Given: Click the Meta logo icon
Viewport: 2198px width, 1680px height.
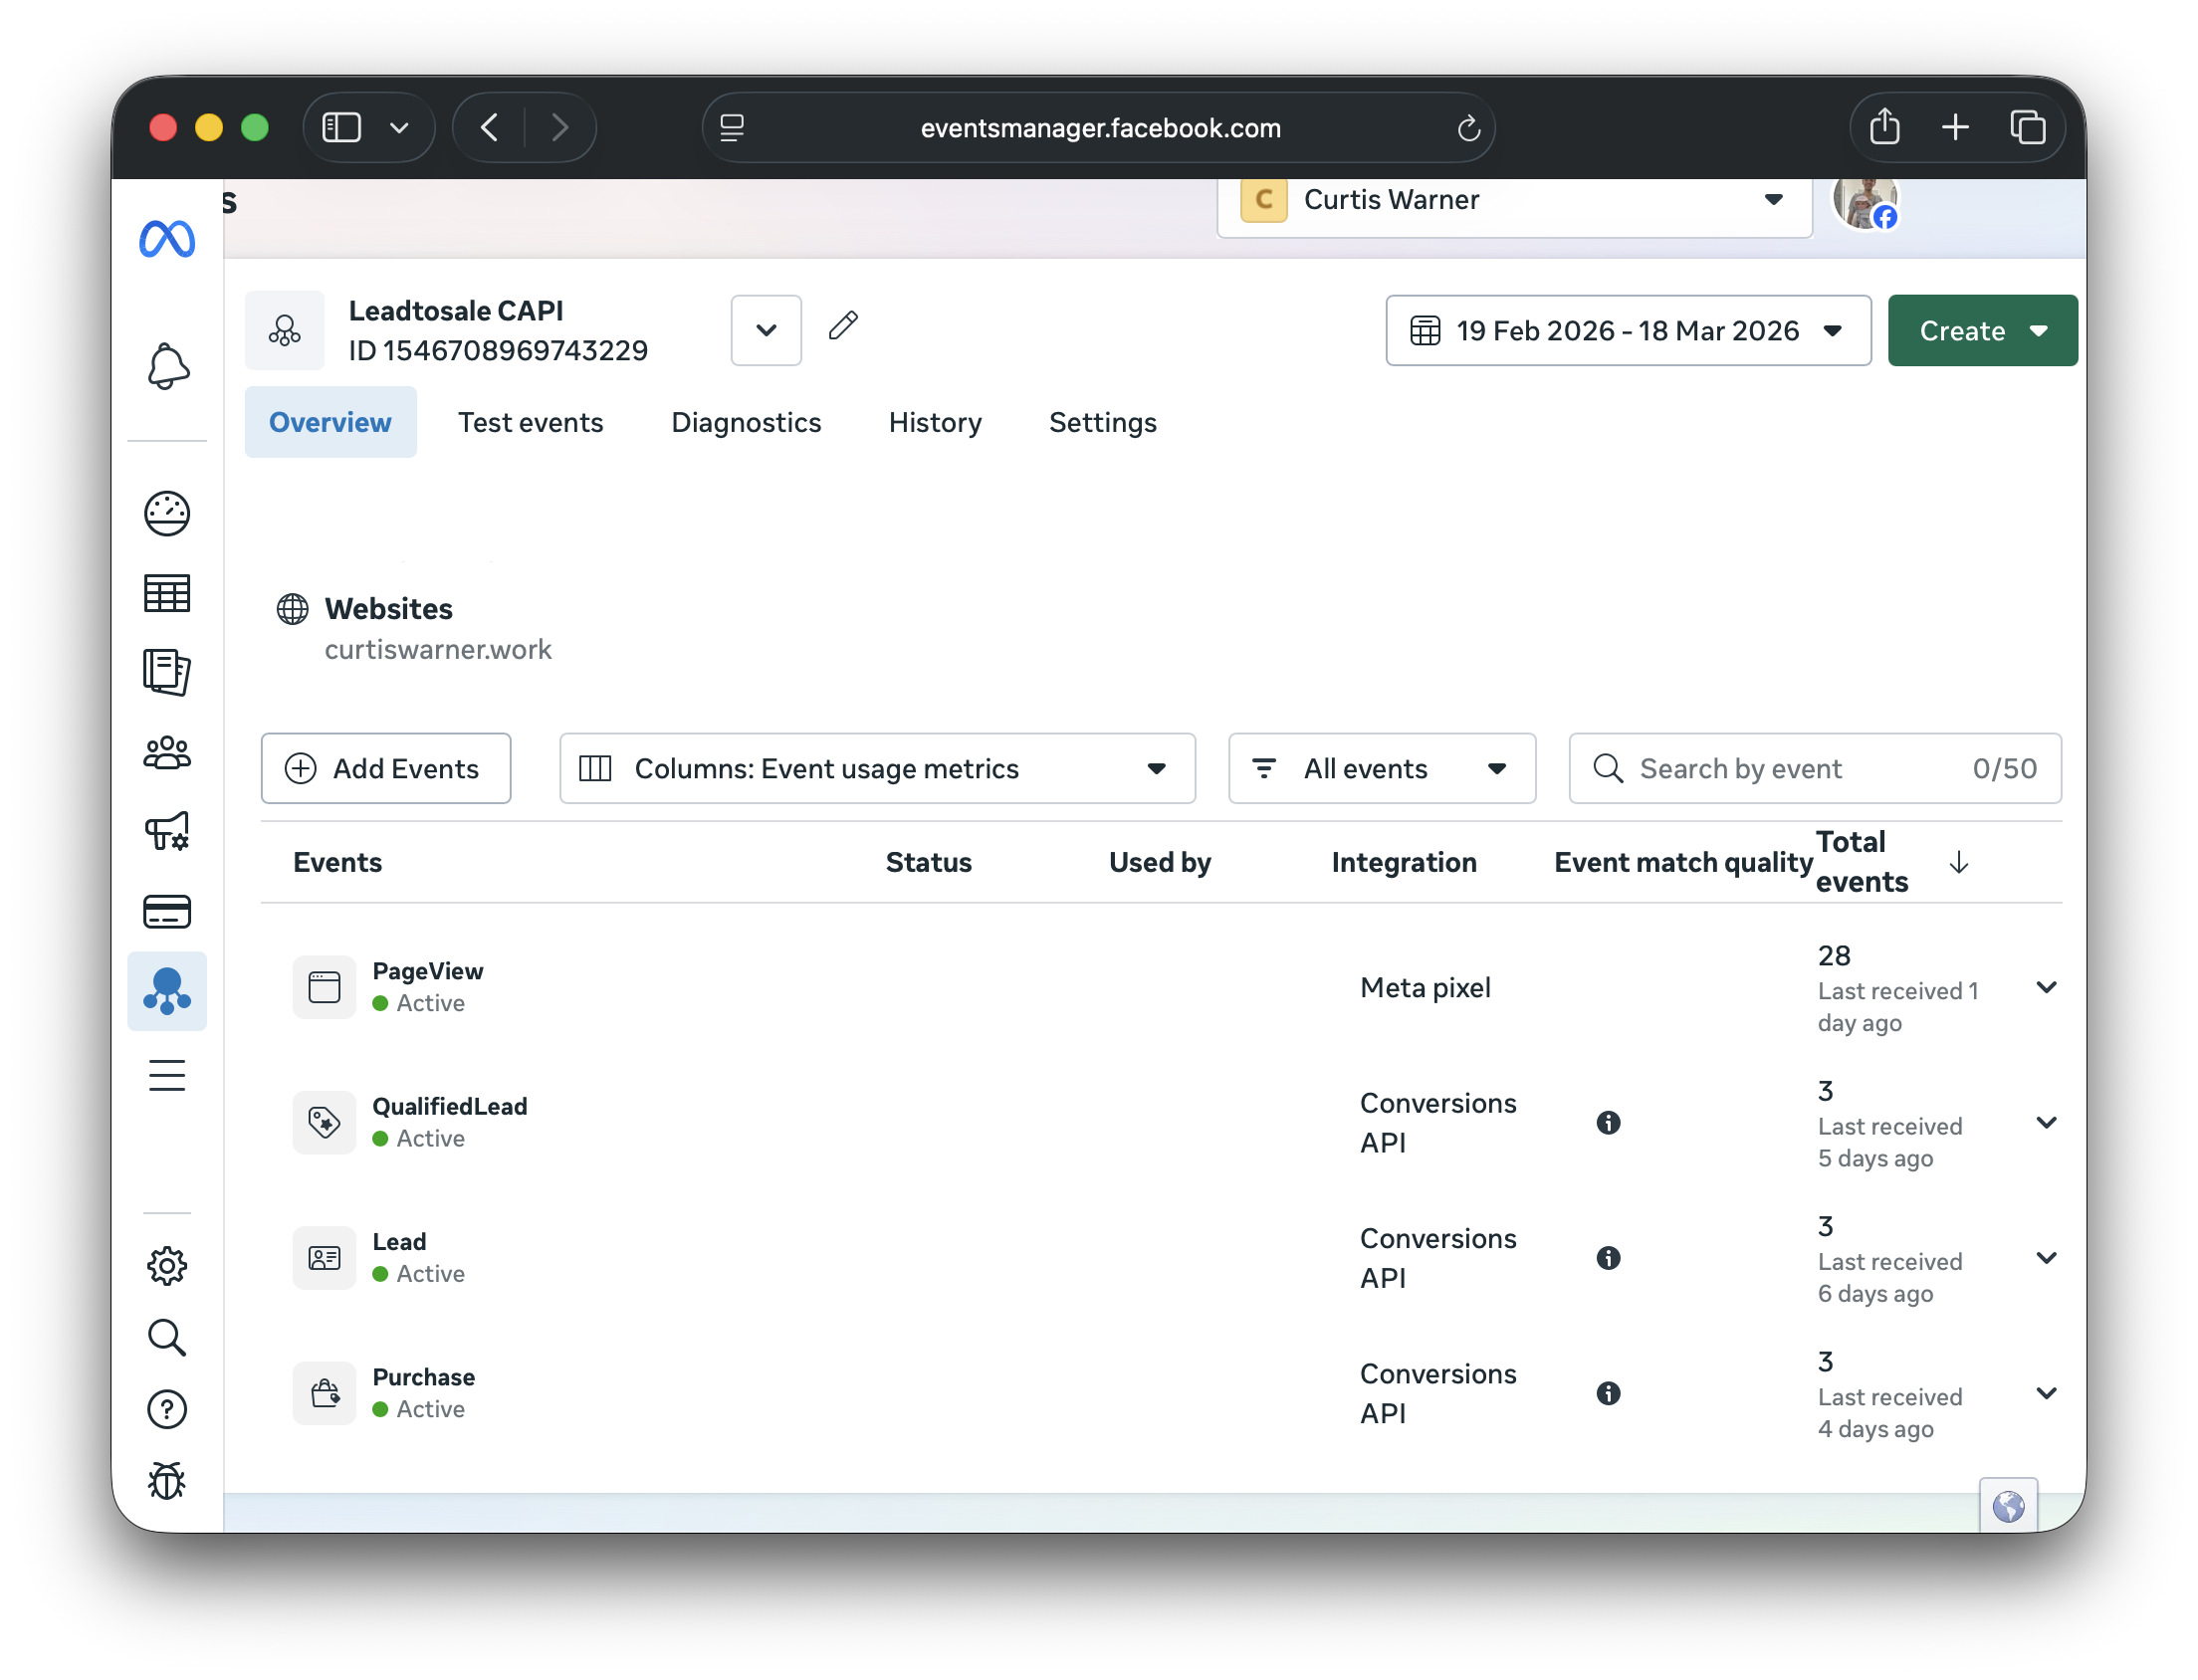Looking at the screenshot, I should point(167,240).
